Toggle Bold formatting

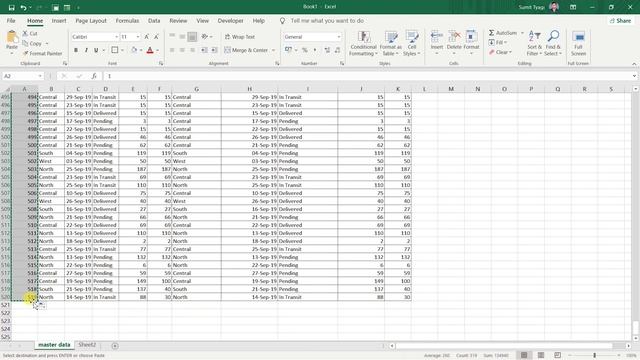point(76,50)
